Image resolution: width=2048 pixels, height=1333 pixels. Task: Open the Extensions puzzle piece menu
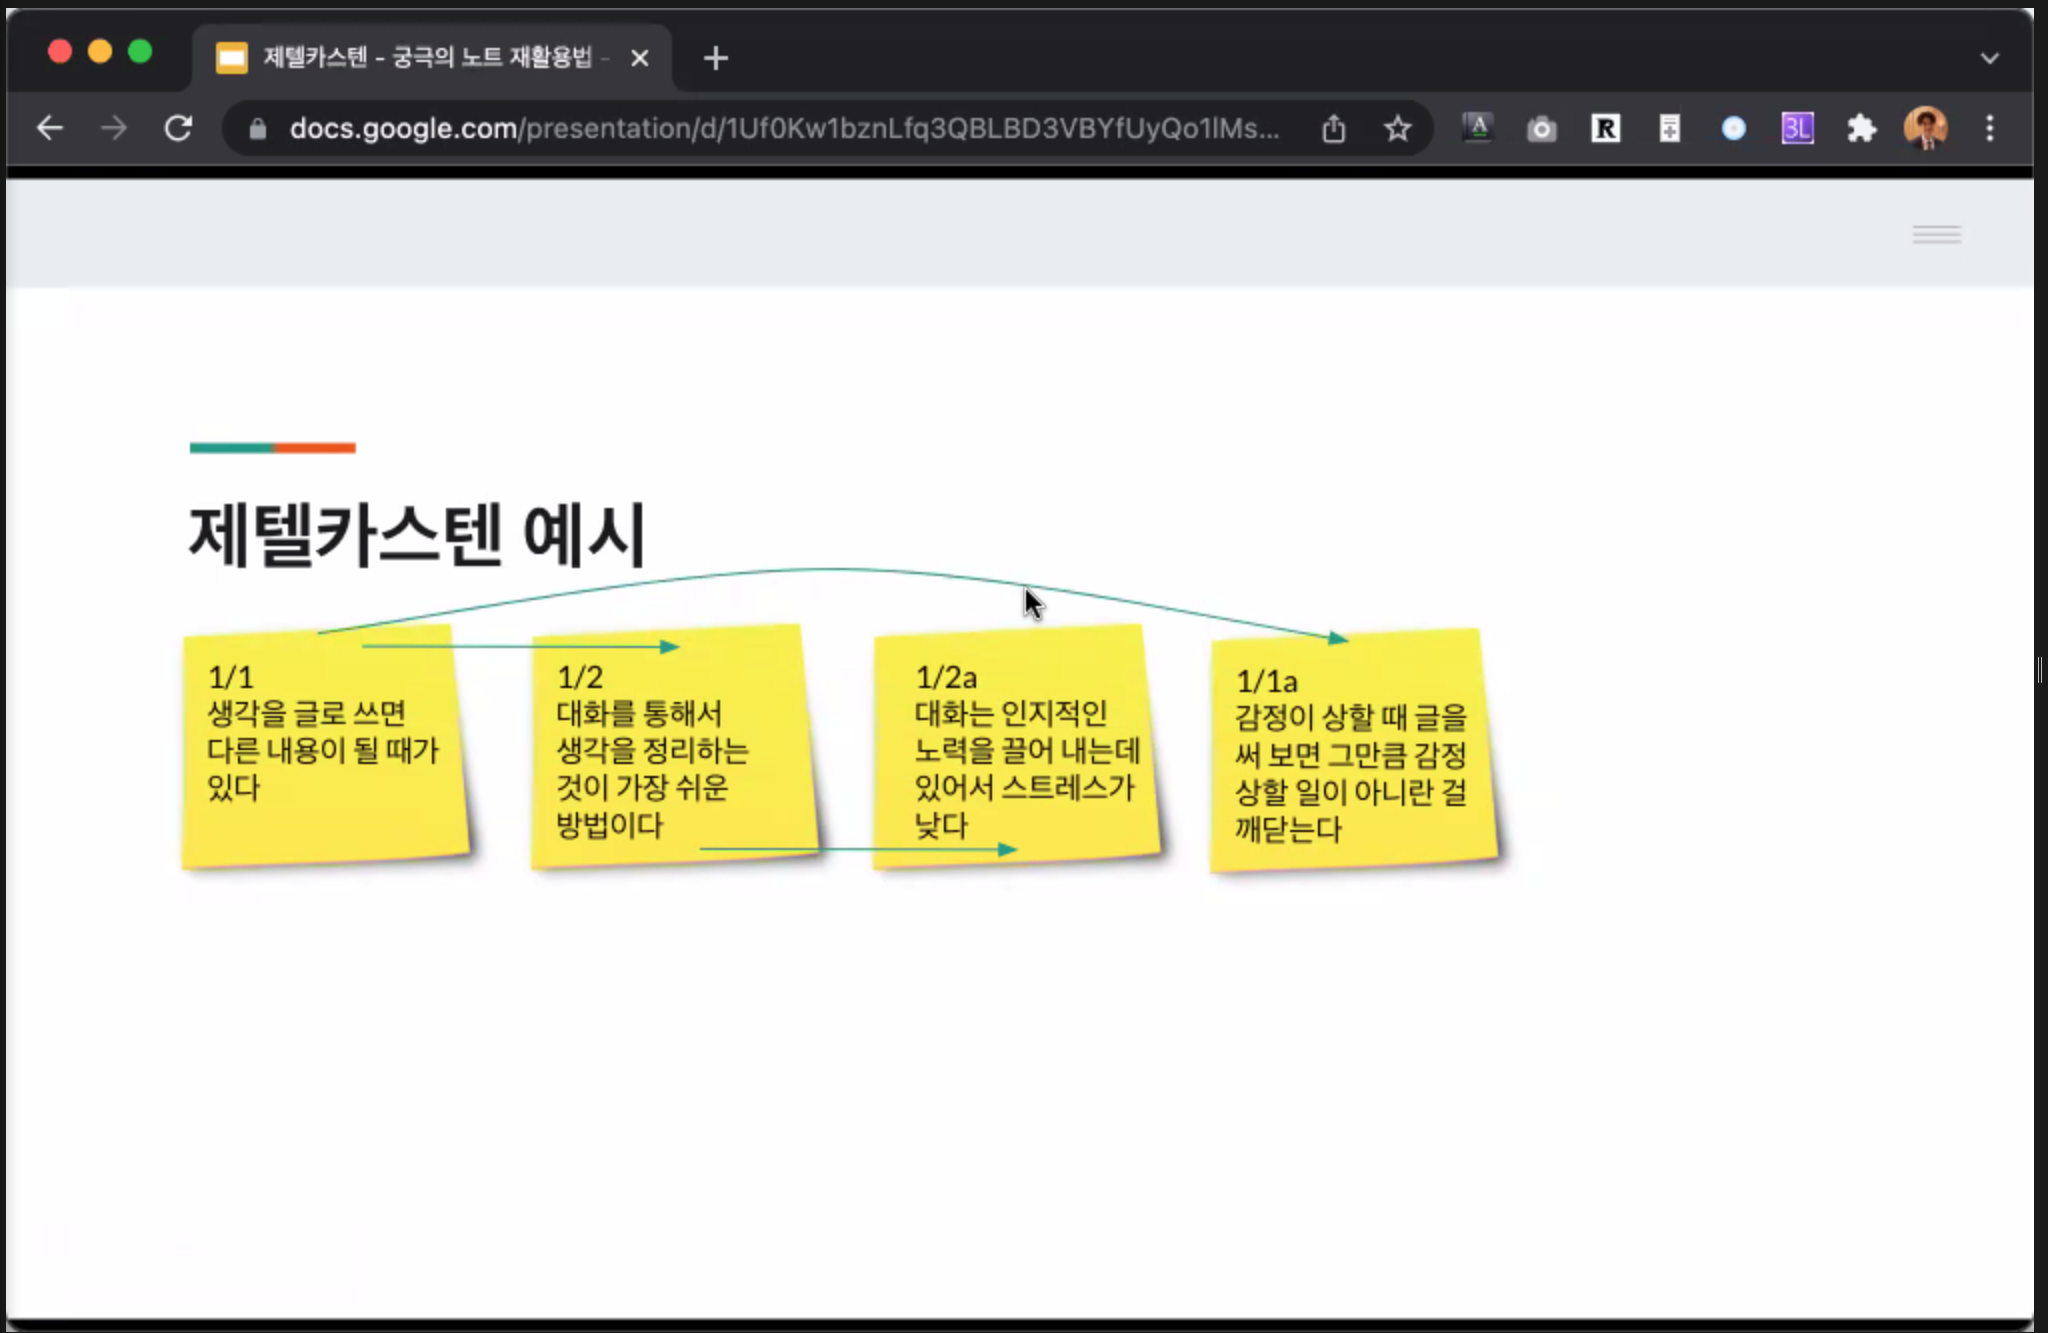tap(1861, 128)
